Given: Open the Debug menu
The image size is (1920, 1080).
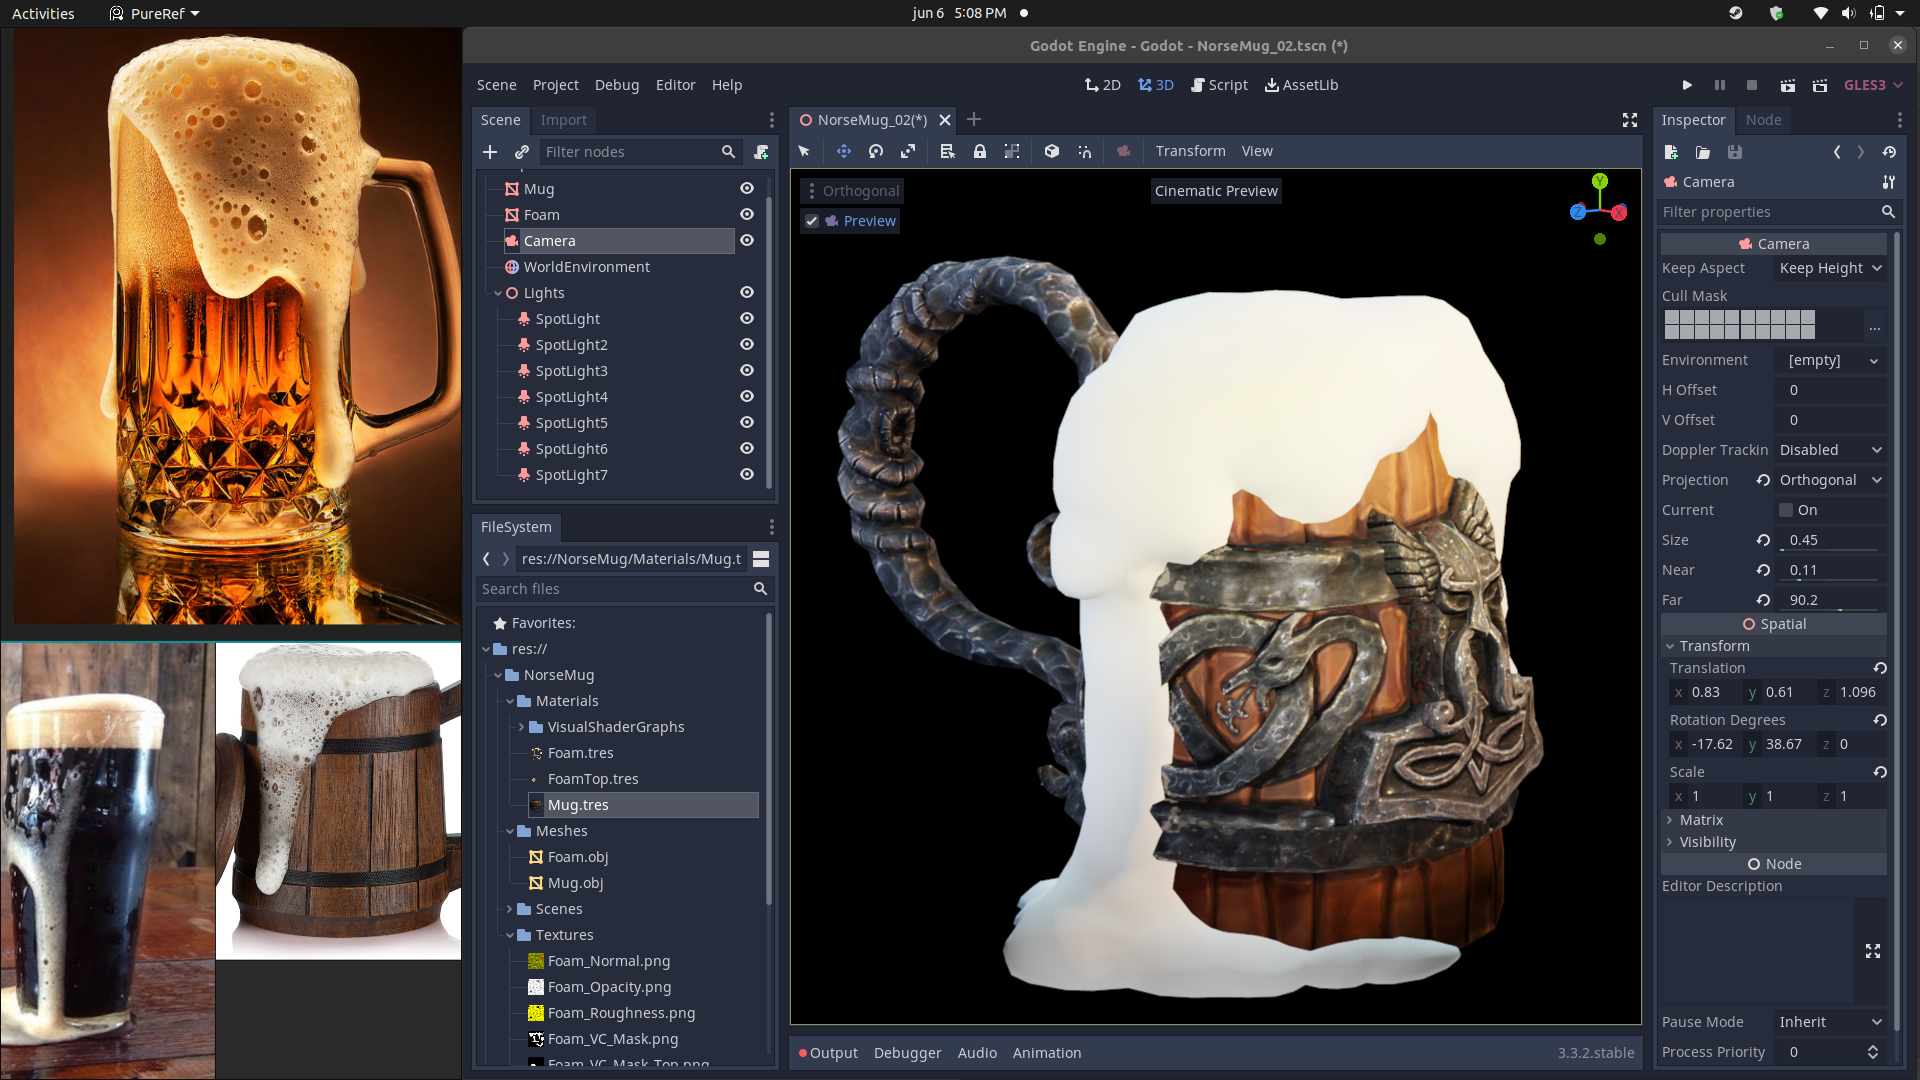Looking at the screenshot, I should (616, 85).
